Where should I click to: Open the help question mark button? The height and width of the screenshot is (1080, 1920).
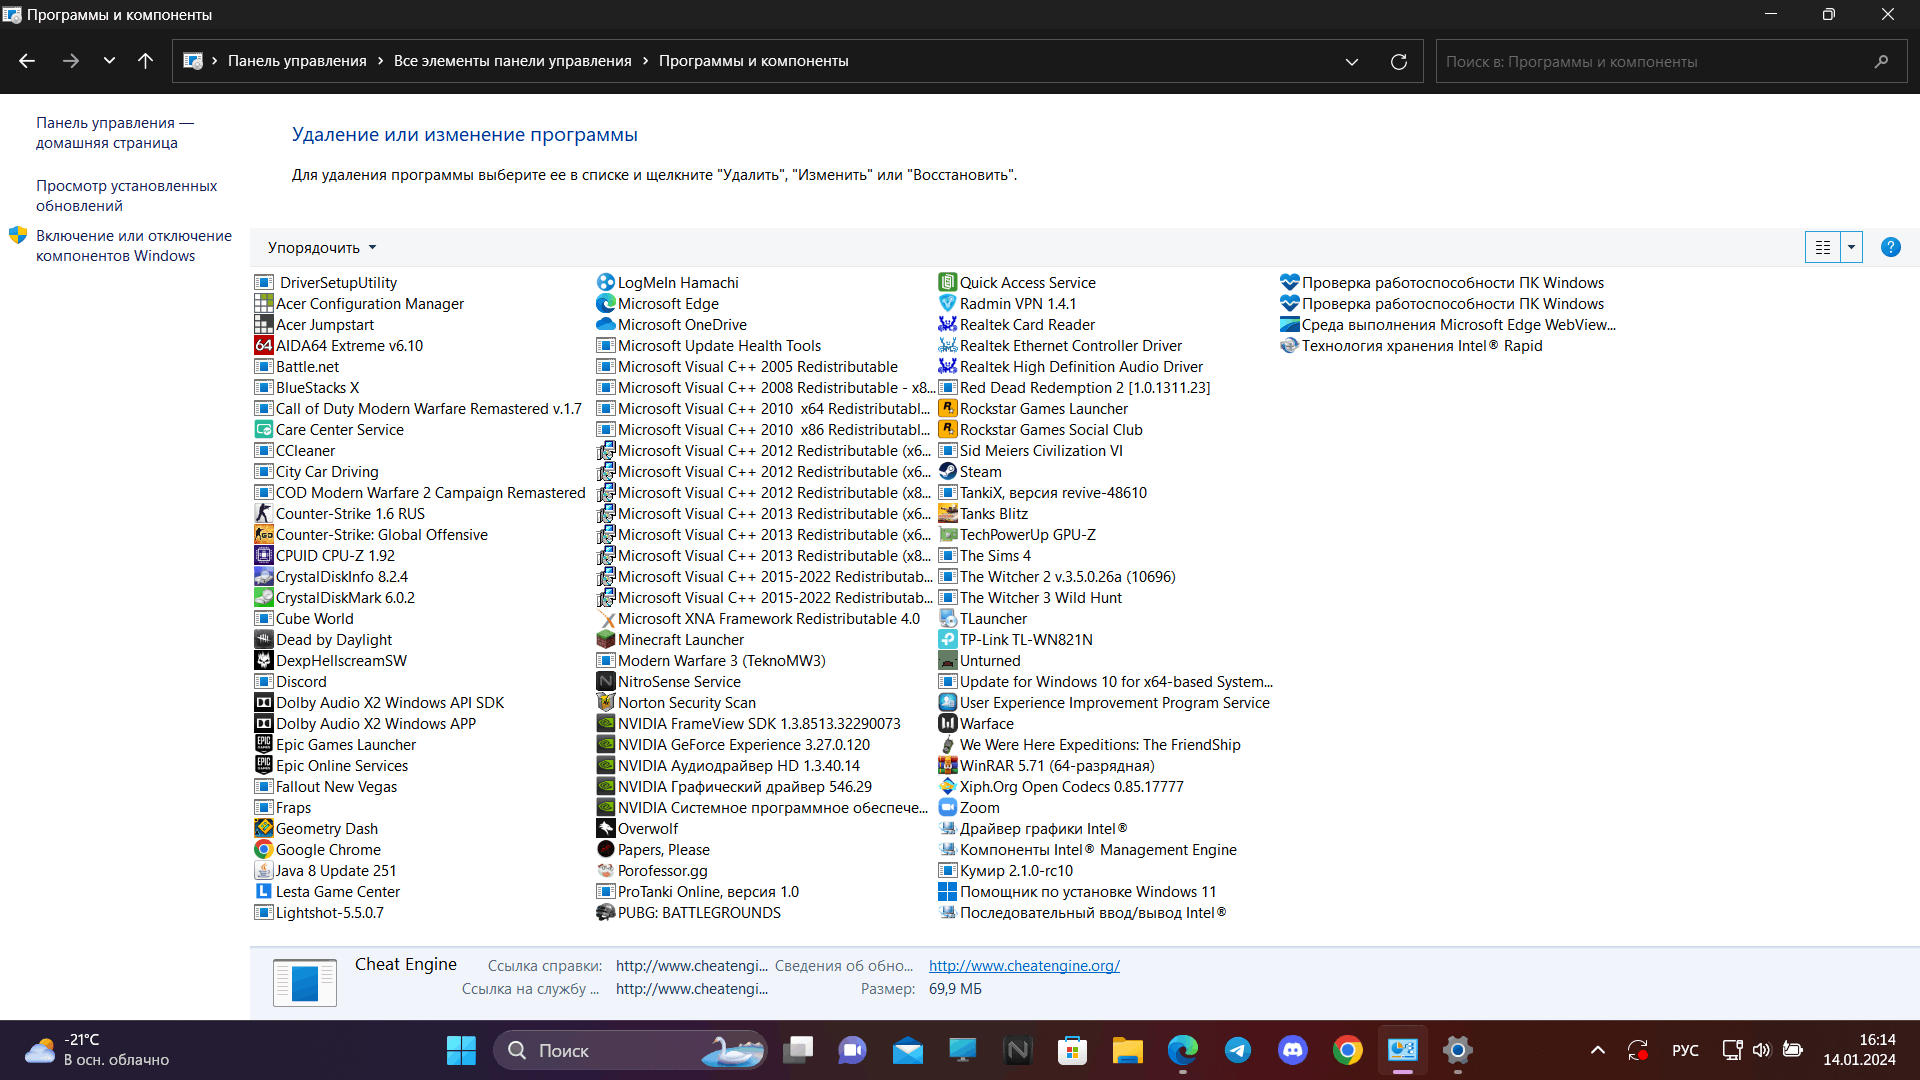coord(1890,247)
